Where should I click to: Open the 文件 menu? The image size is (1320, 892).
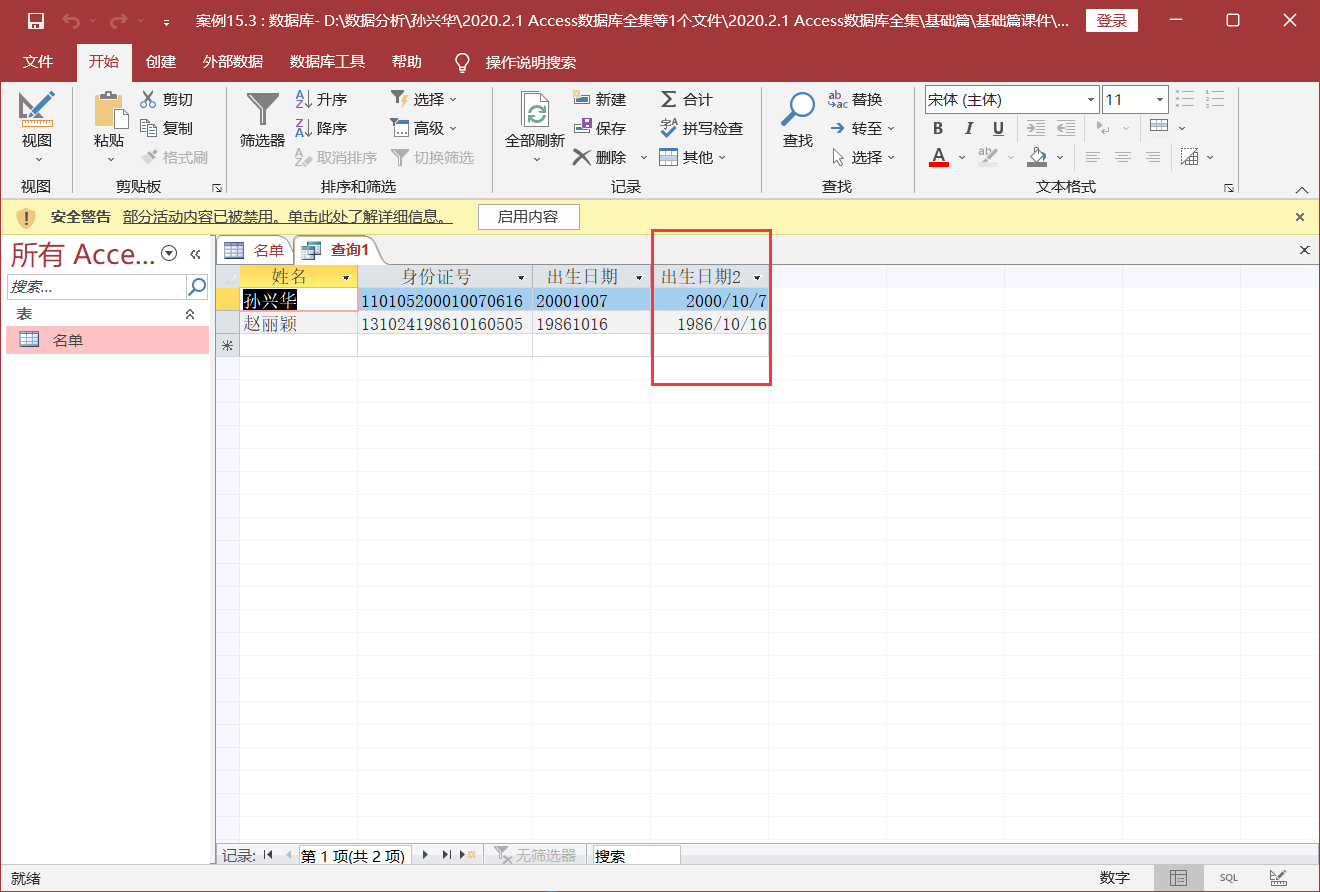[x=38, y=62]
